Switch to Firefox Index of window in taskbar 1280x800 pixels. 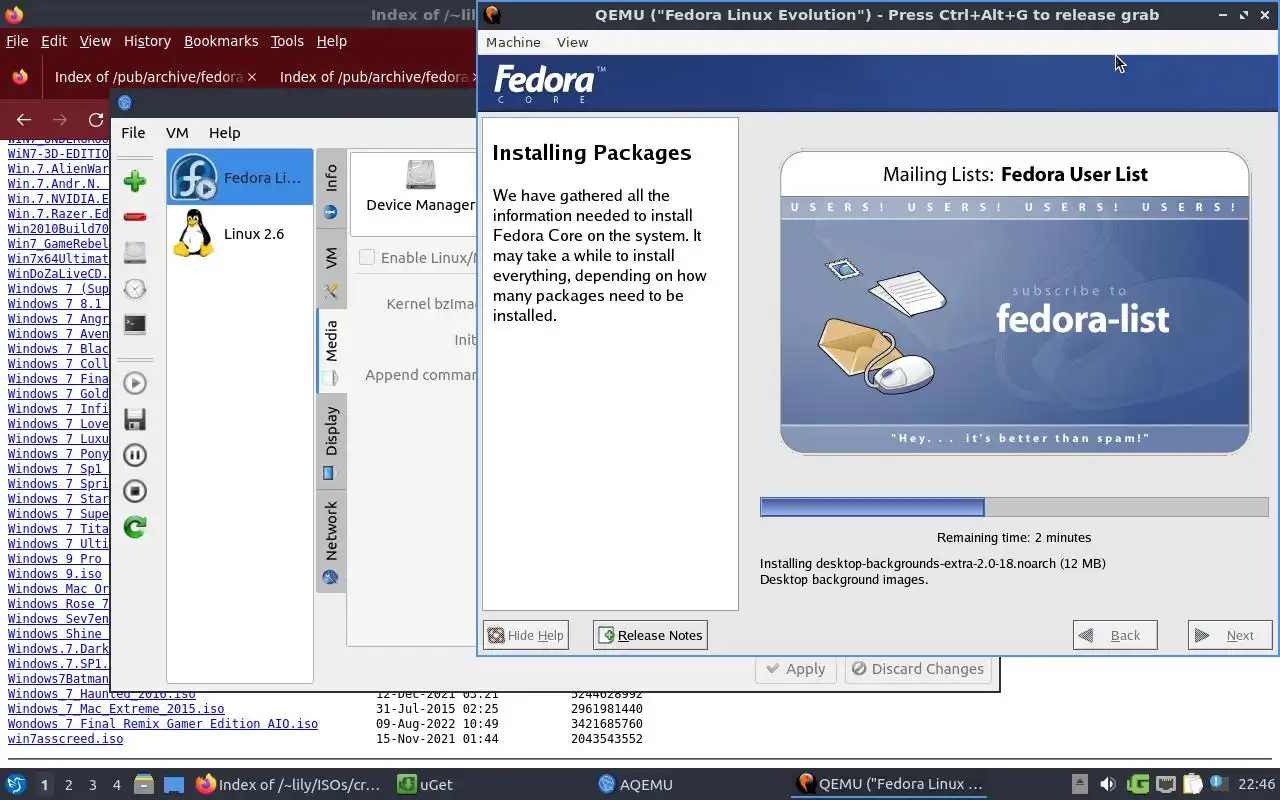[288, 785]
